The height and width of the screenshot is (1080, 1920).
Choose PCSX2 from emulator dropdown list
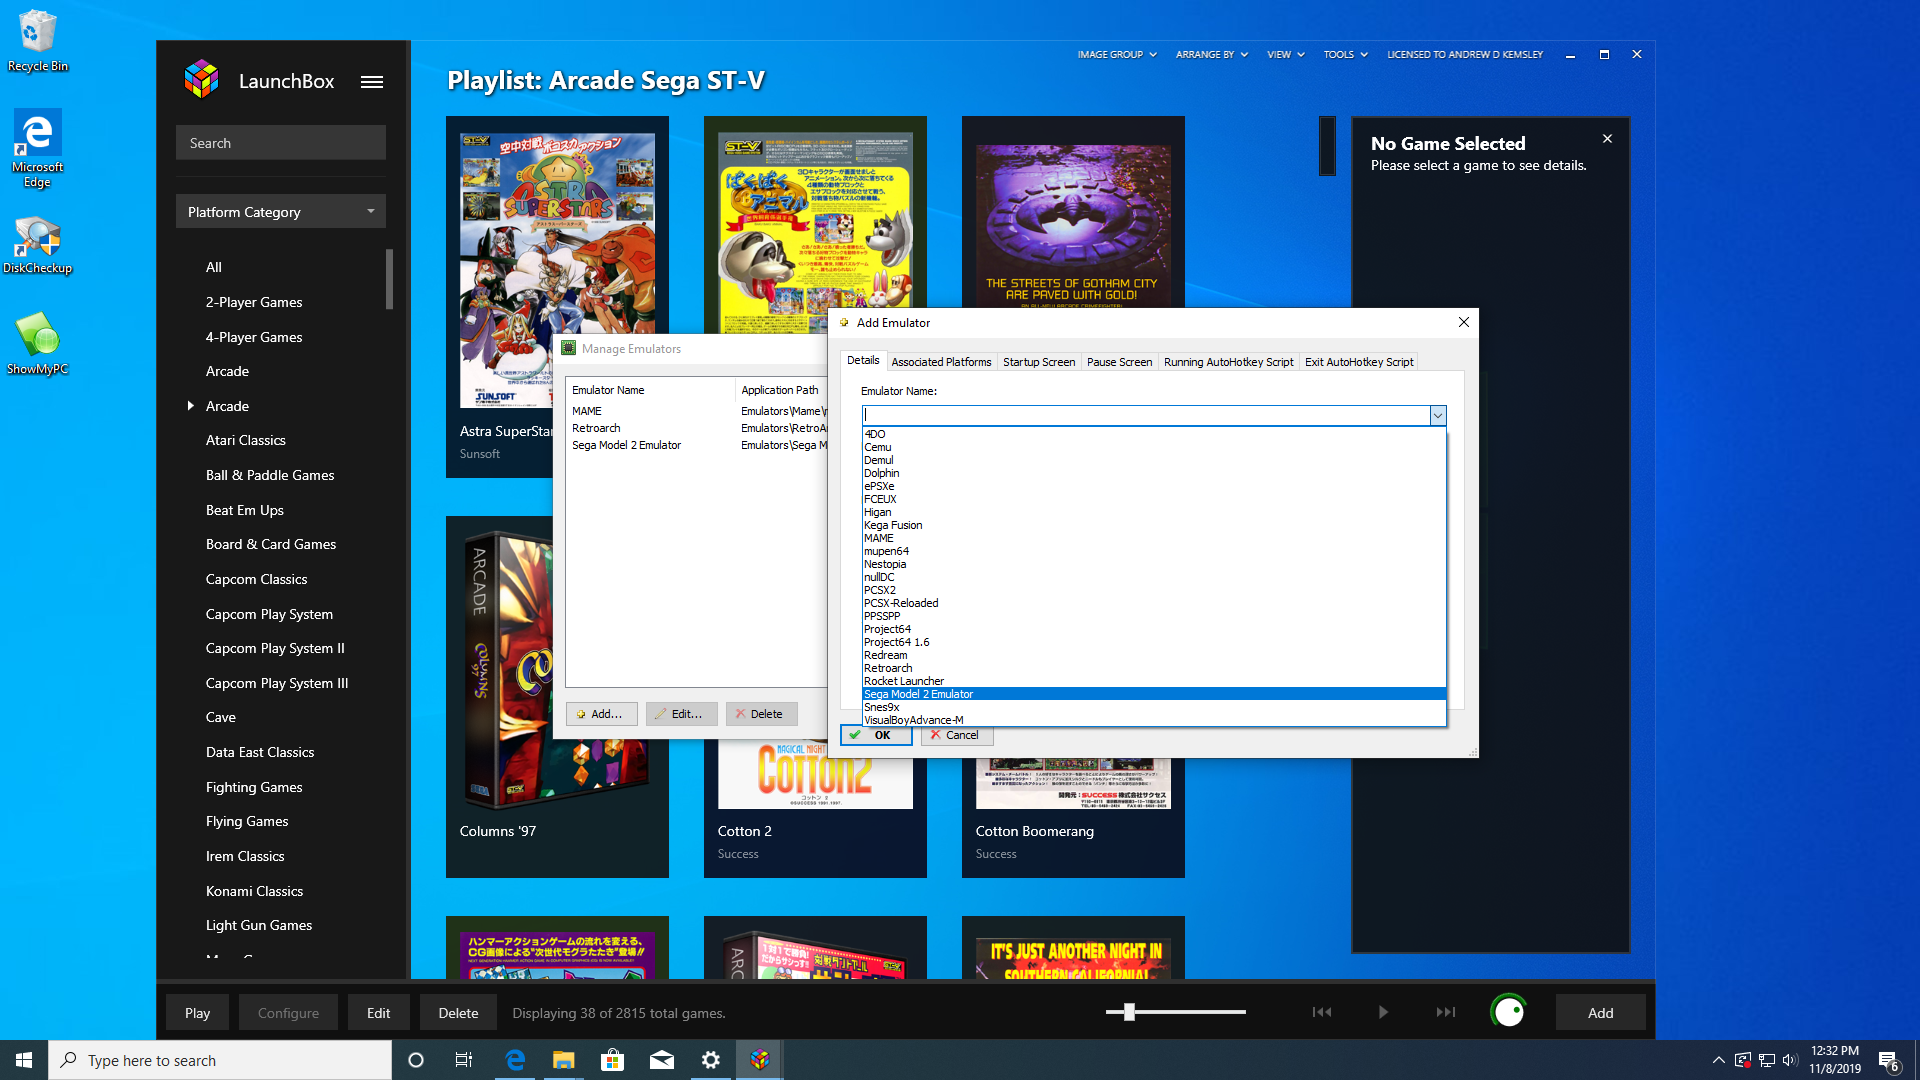point(1154,590)
